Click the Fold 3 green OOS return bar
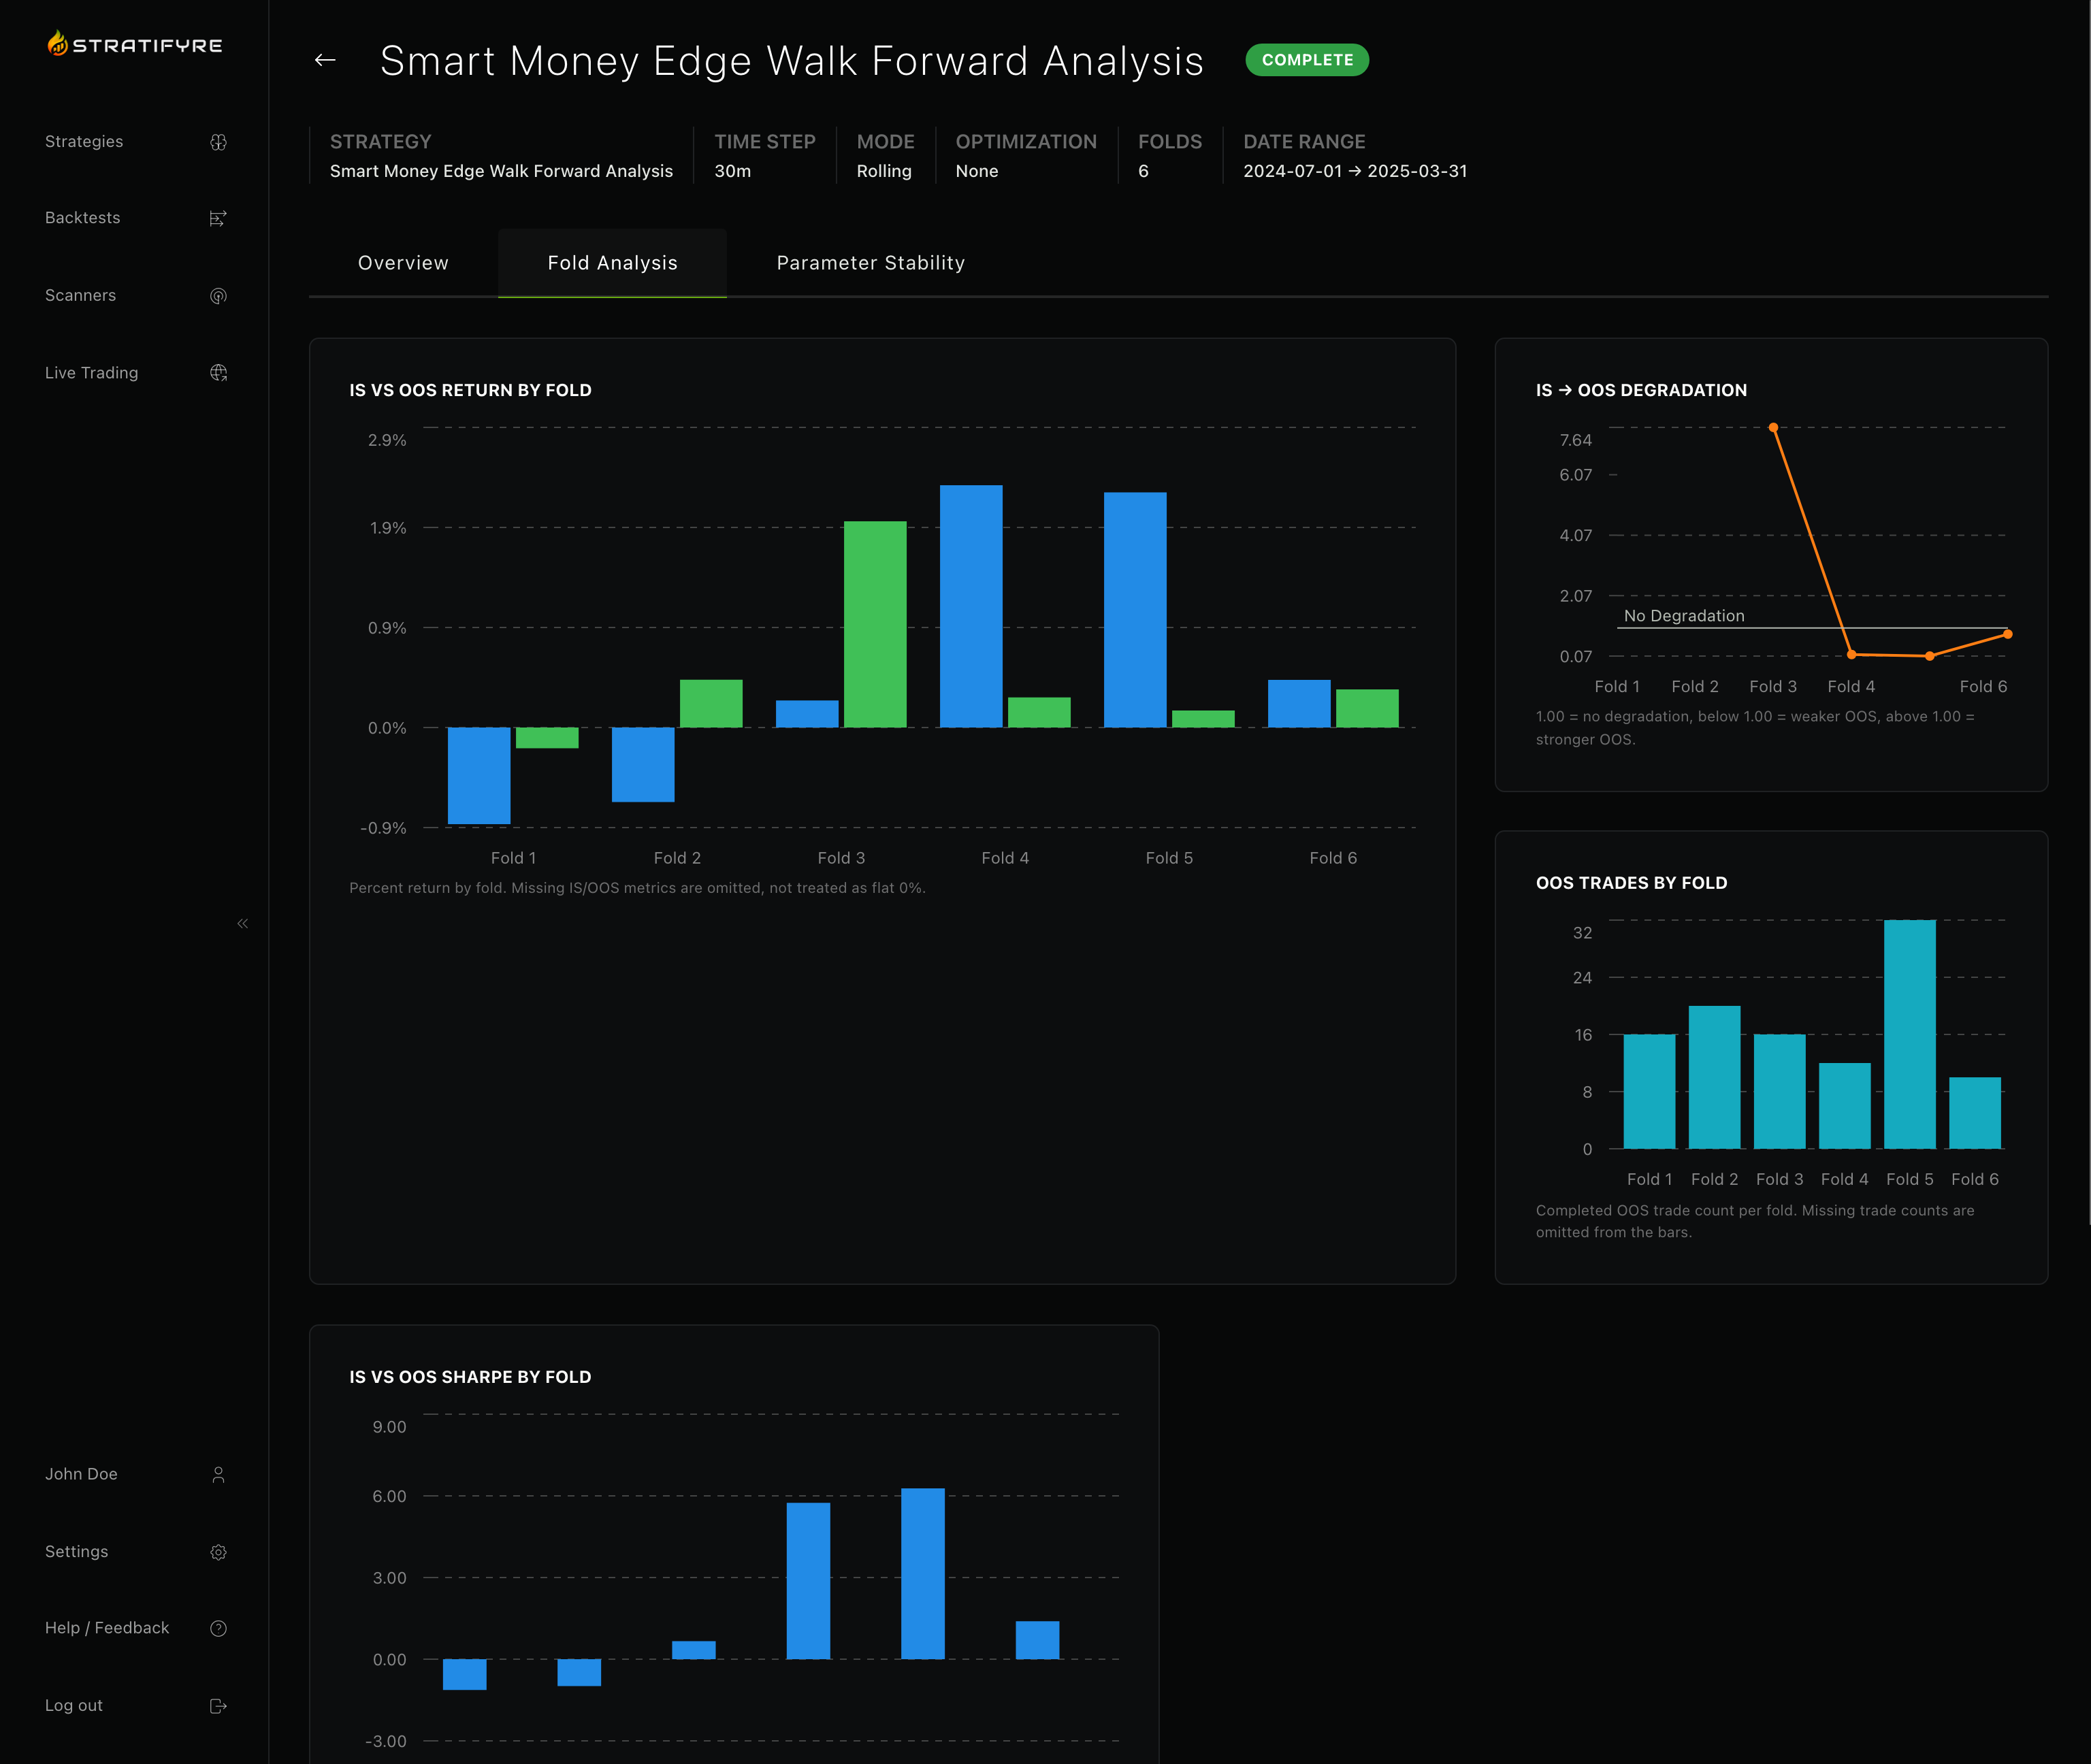 click(x=875, y=624)
